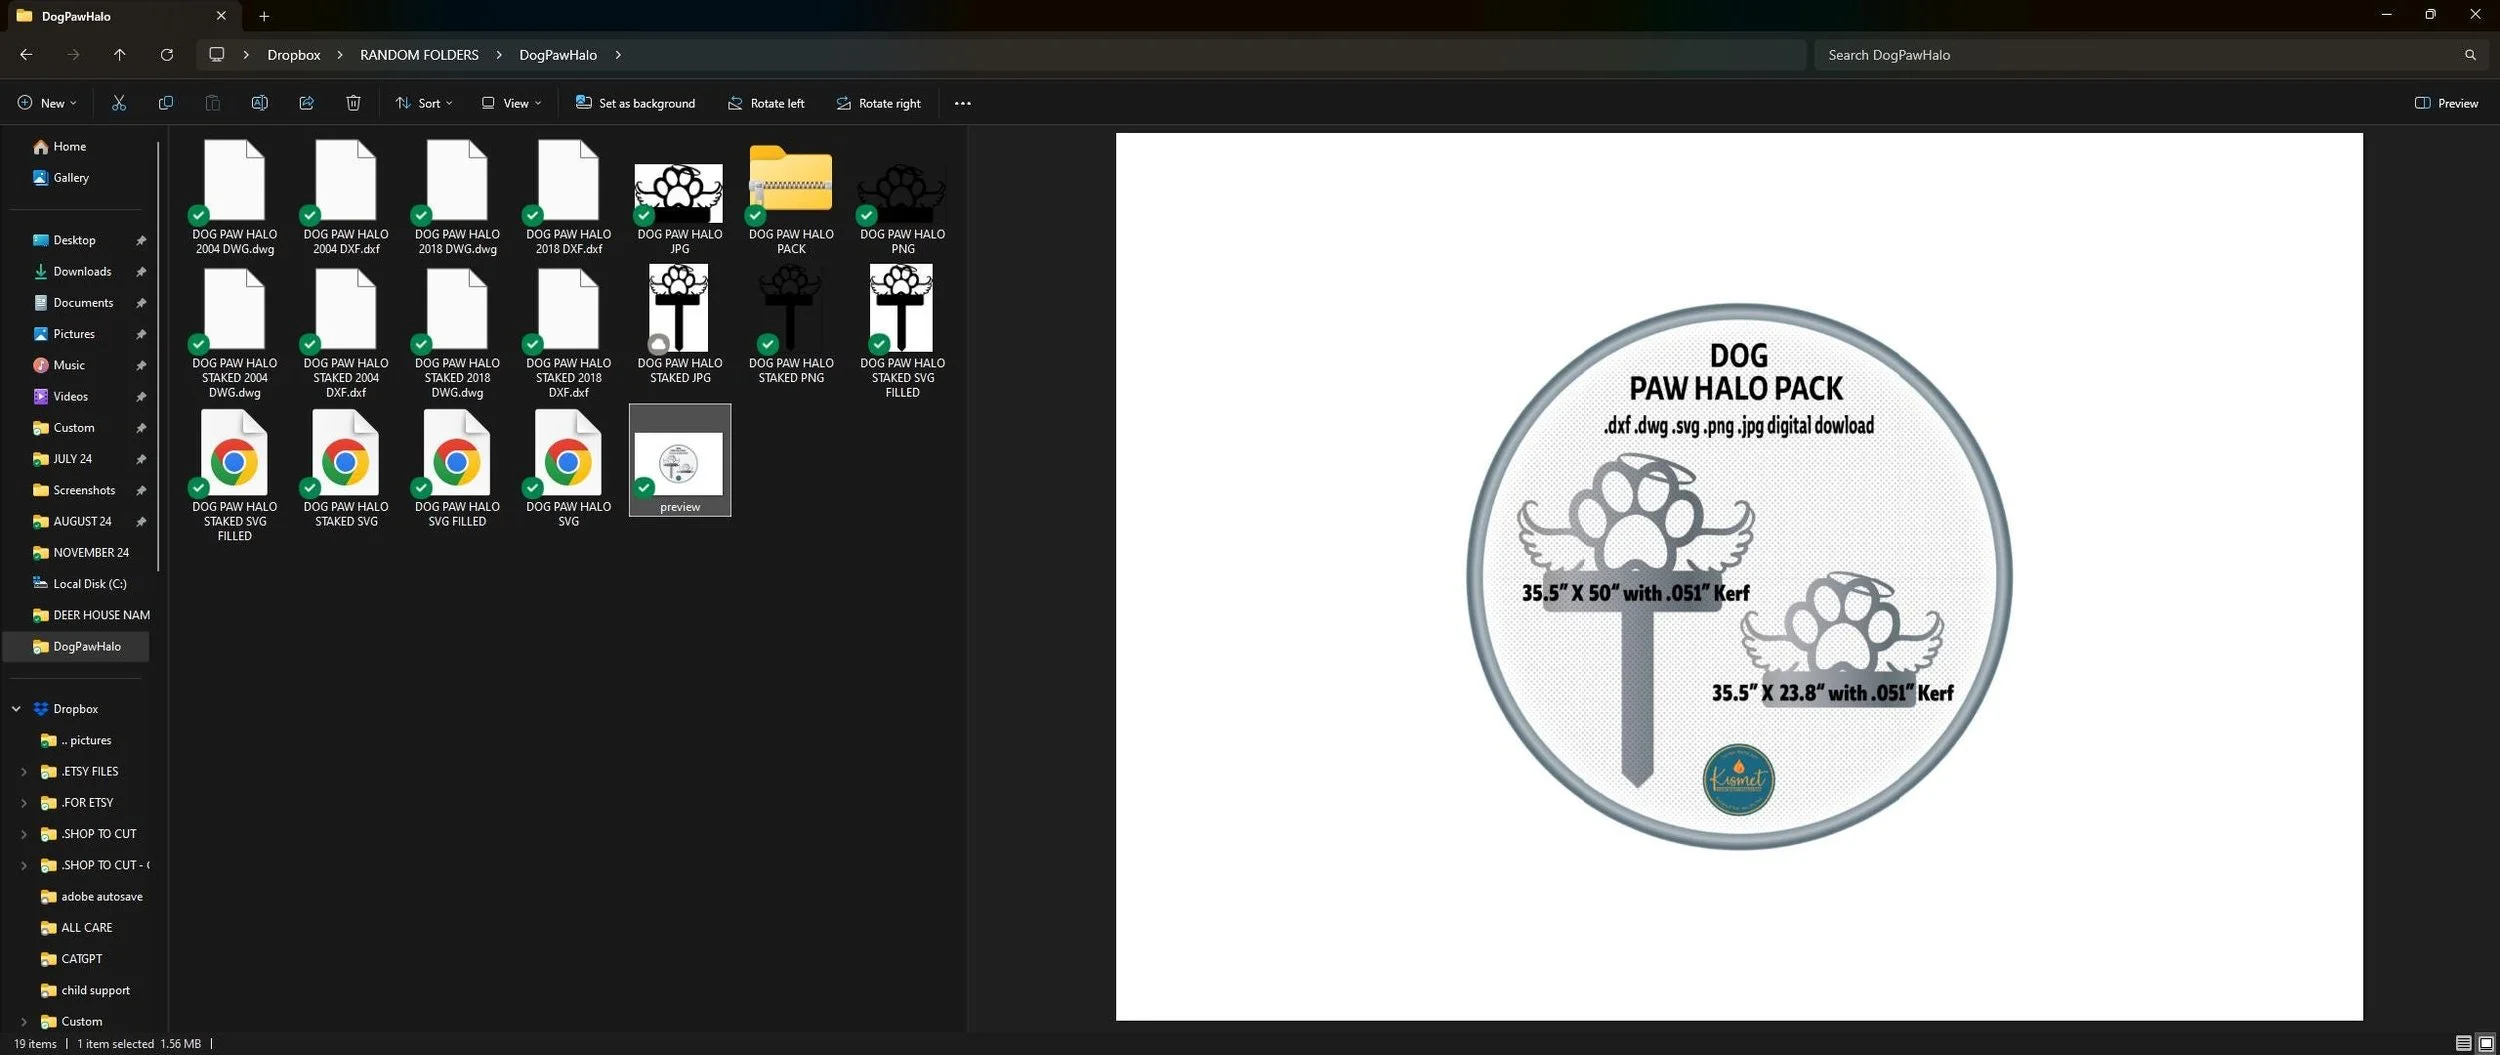
Task: Open a new tab with plus button
Action: click(x=264, y=16)
